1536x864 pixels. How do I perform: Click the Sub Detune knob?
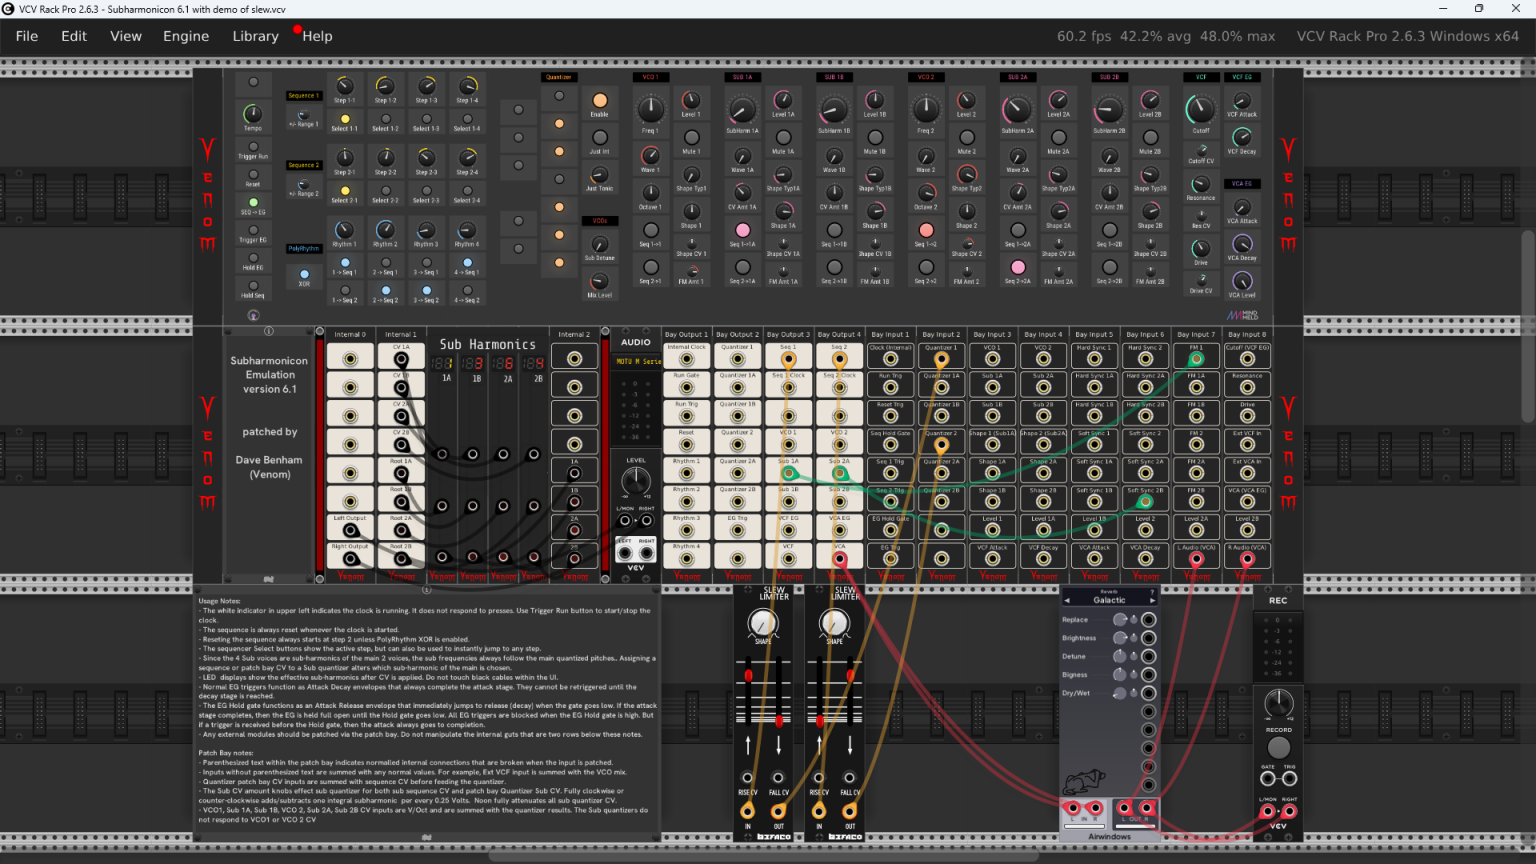pyautogui.click(x=599, y=244)
